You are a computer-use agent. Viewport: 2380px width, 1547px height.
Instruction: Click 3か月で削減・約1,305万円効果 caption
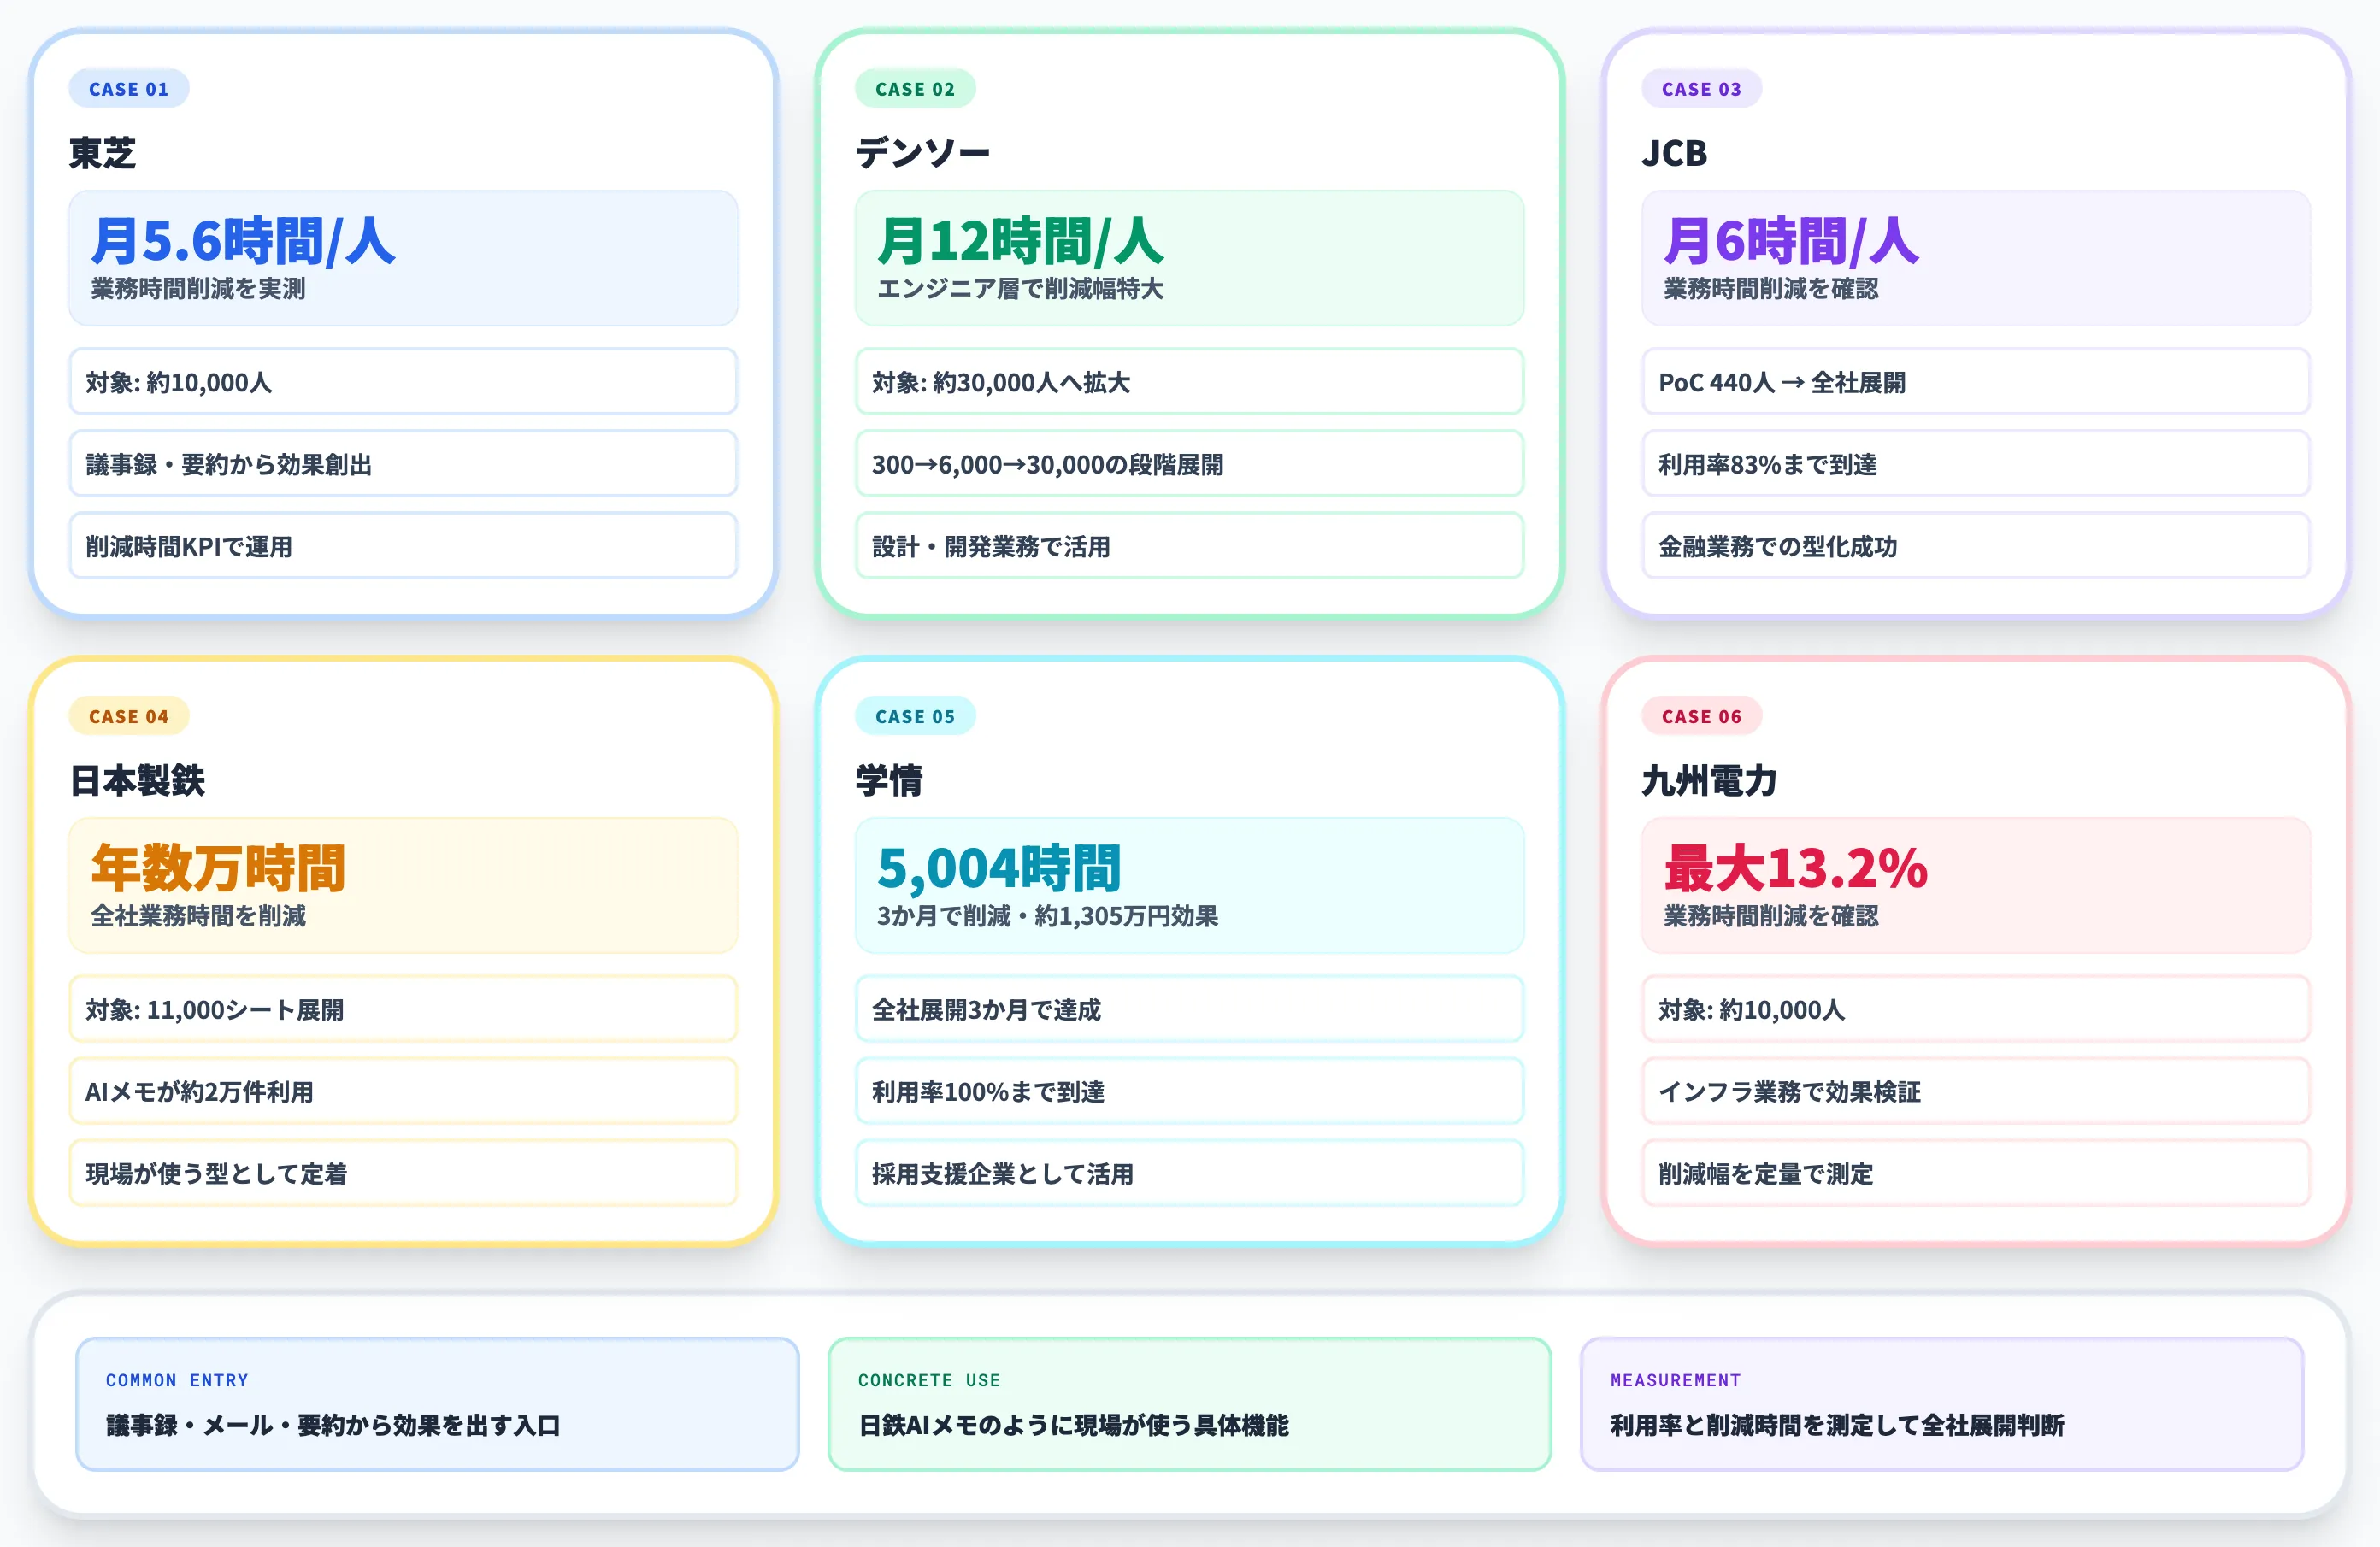pos(1047,916)
